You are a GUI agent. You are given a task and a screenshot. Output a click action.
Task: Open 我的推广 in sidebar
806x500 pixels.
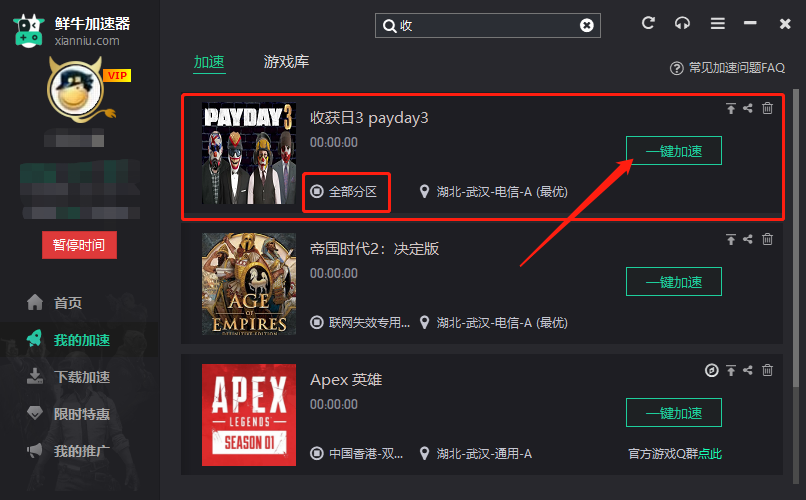click(80, 451)
